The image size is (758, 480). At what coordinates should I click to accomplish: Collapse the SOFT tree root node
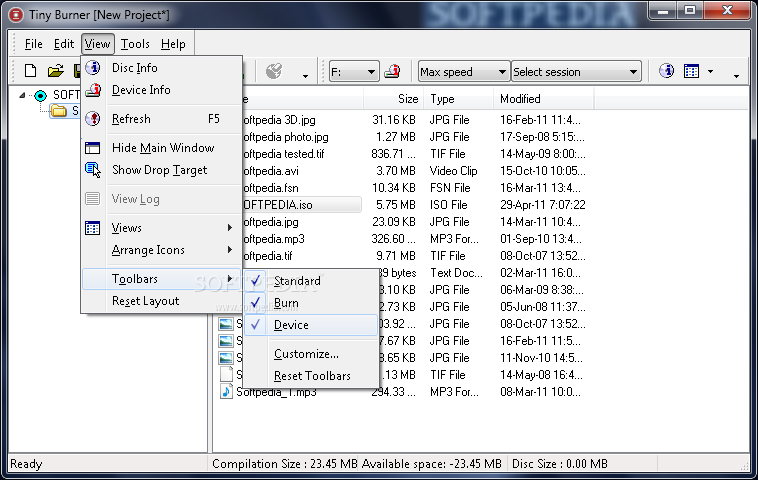[22, 95]
